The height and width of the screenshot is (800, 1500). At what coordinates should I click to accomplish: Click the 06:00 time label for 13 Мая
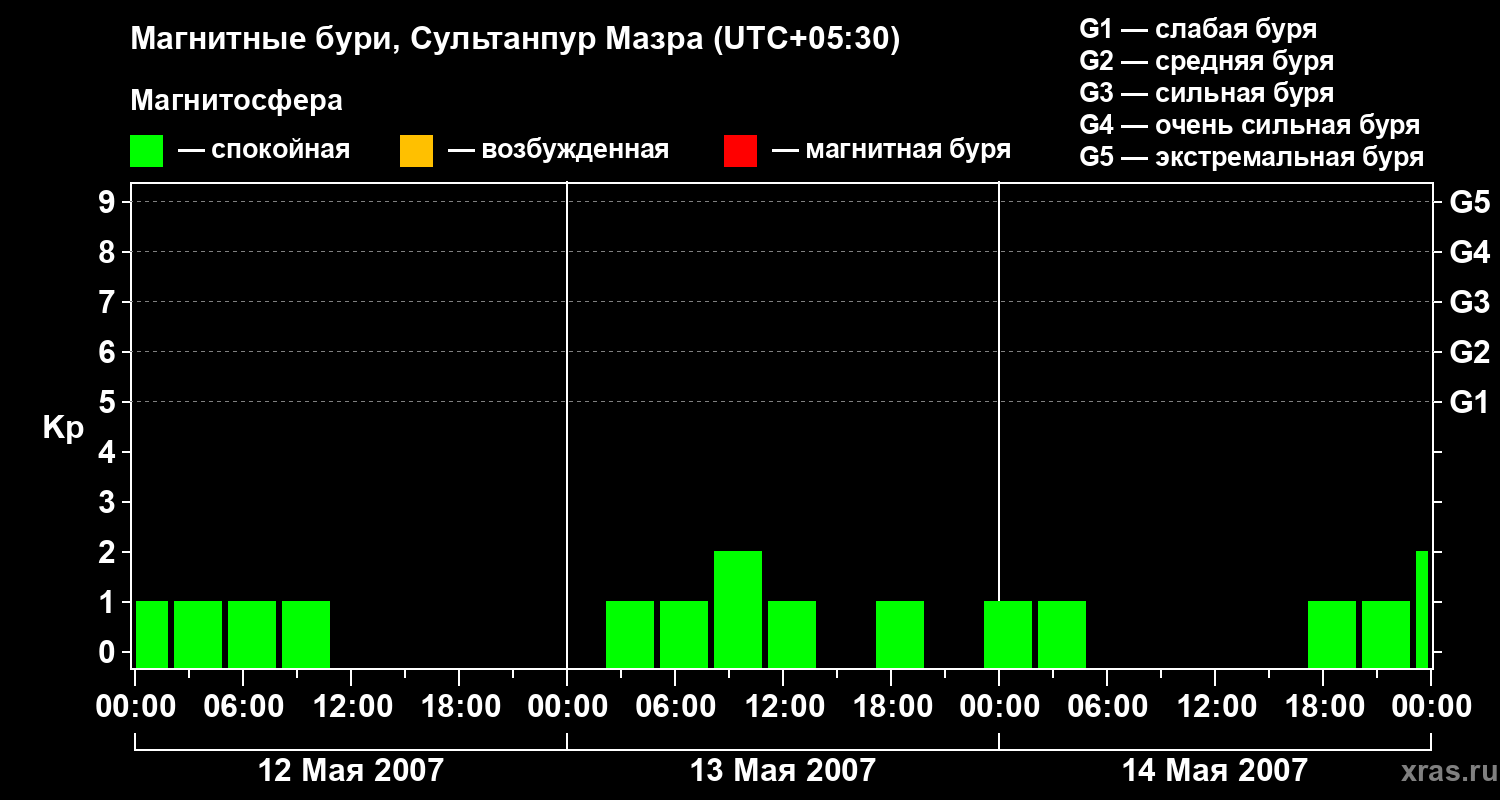pos(675,706)
